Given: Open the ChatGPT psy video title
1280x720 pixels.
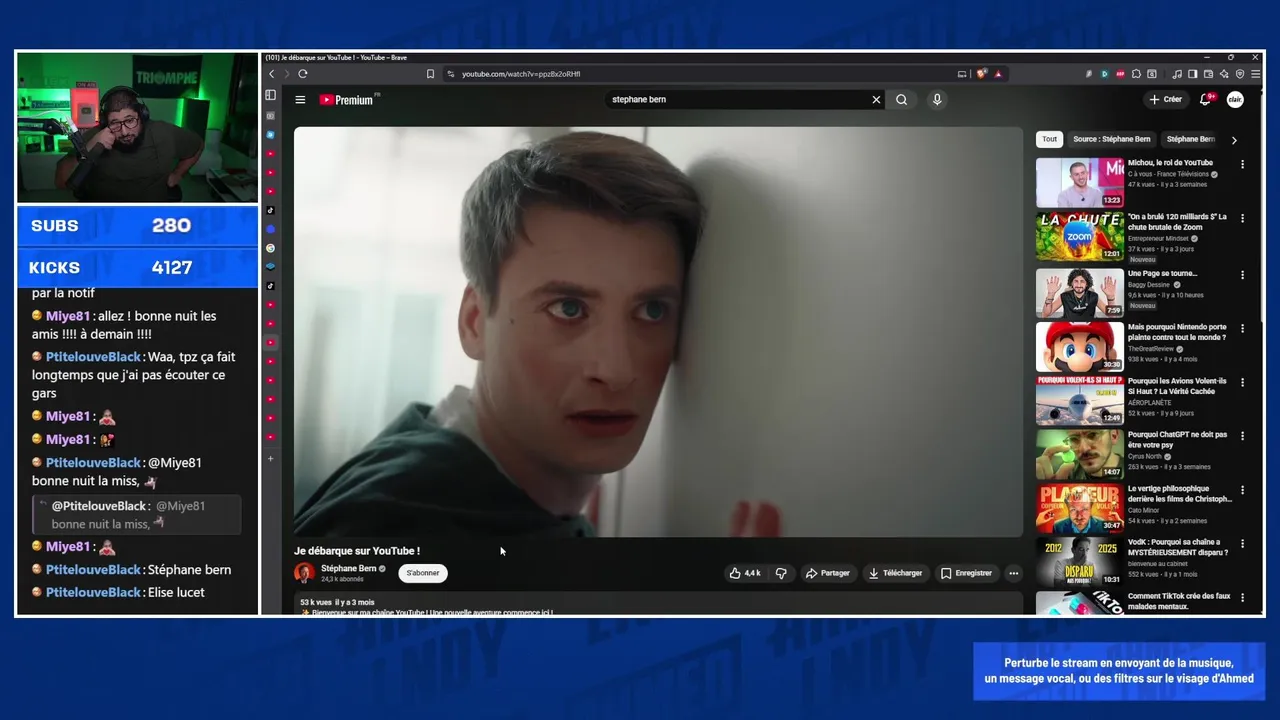Looking at the screenshot, I should point(1177,440).
